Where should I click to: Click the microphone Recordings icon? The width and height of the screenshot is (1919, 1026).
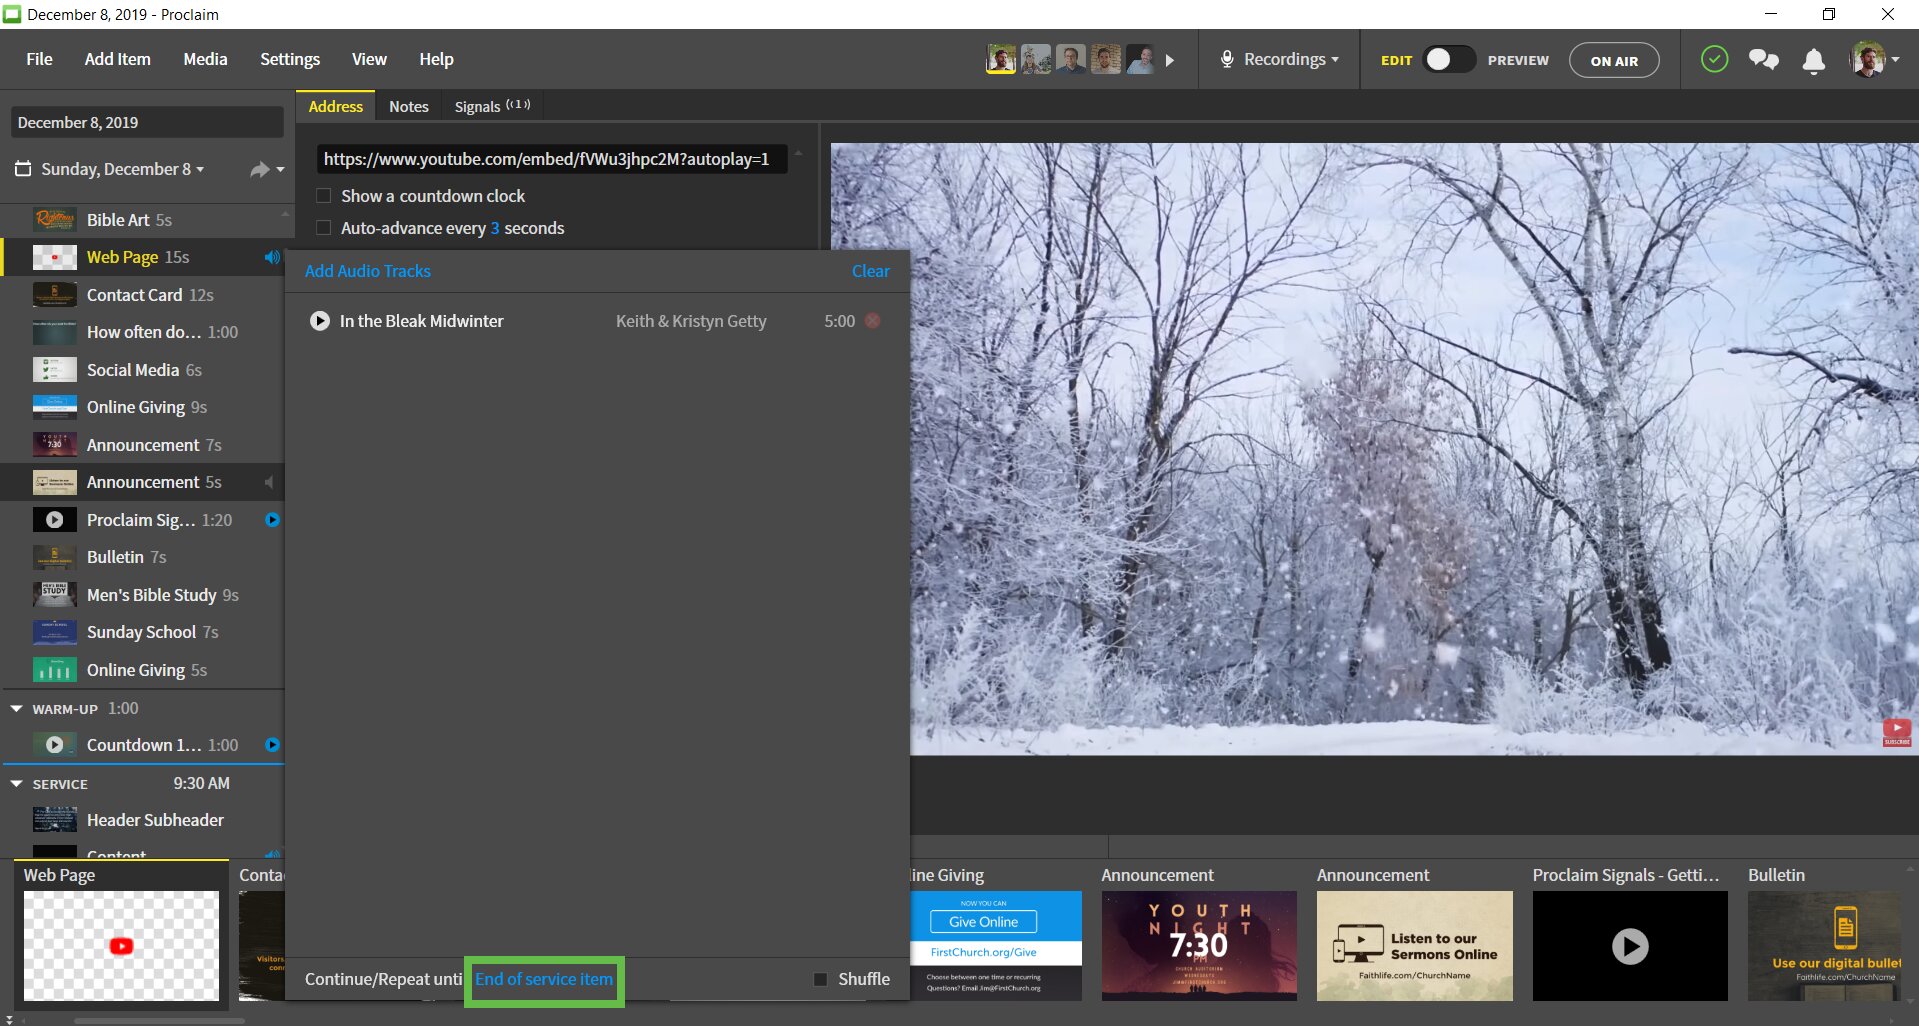tap(1226, 59)
